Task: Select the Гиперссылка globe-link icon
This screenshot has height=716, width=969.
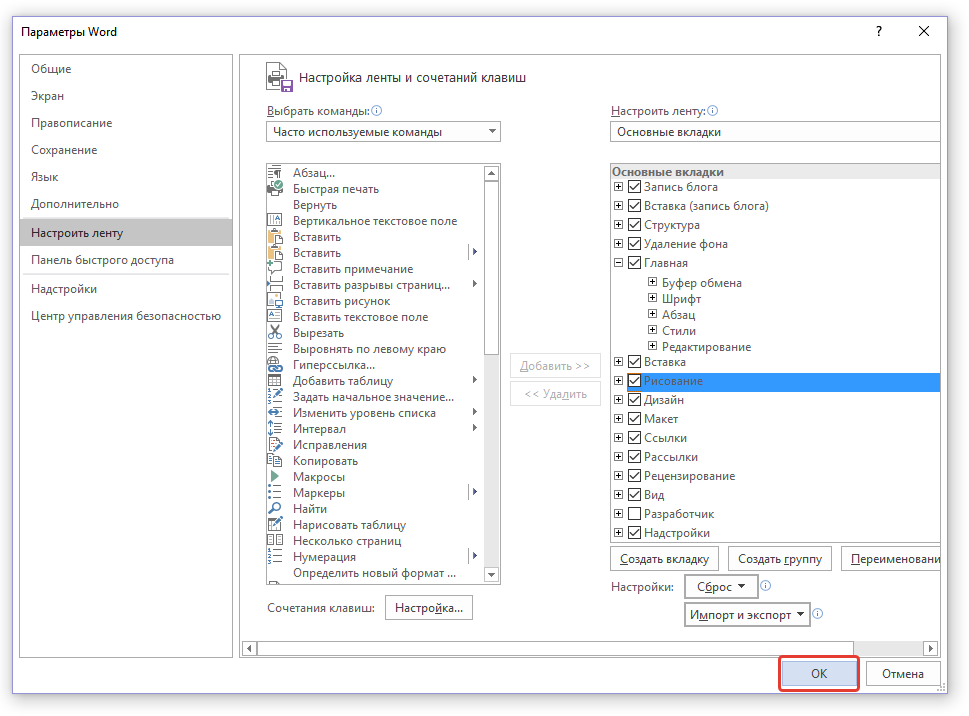Action: (275, 365)
